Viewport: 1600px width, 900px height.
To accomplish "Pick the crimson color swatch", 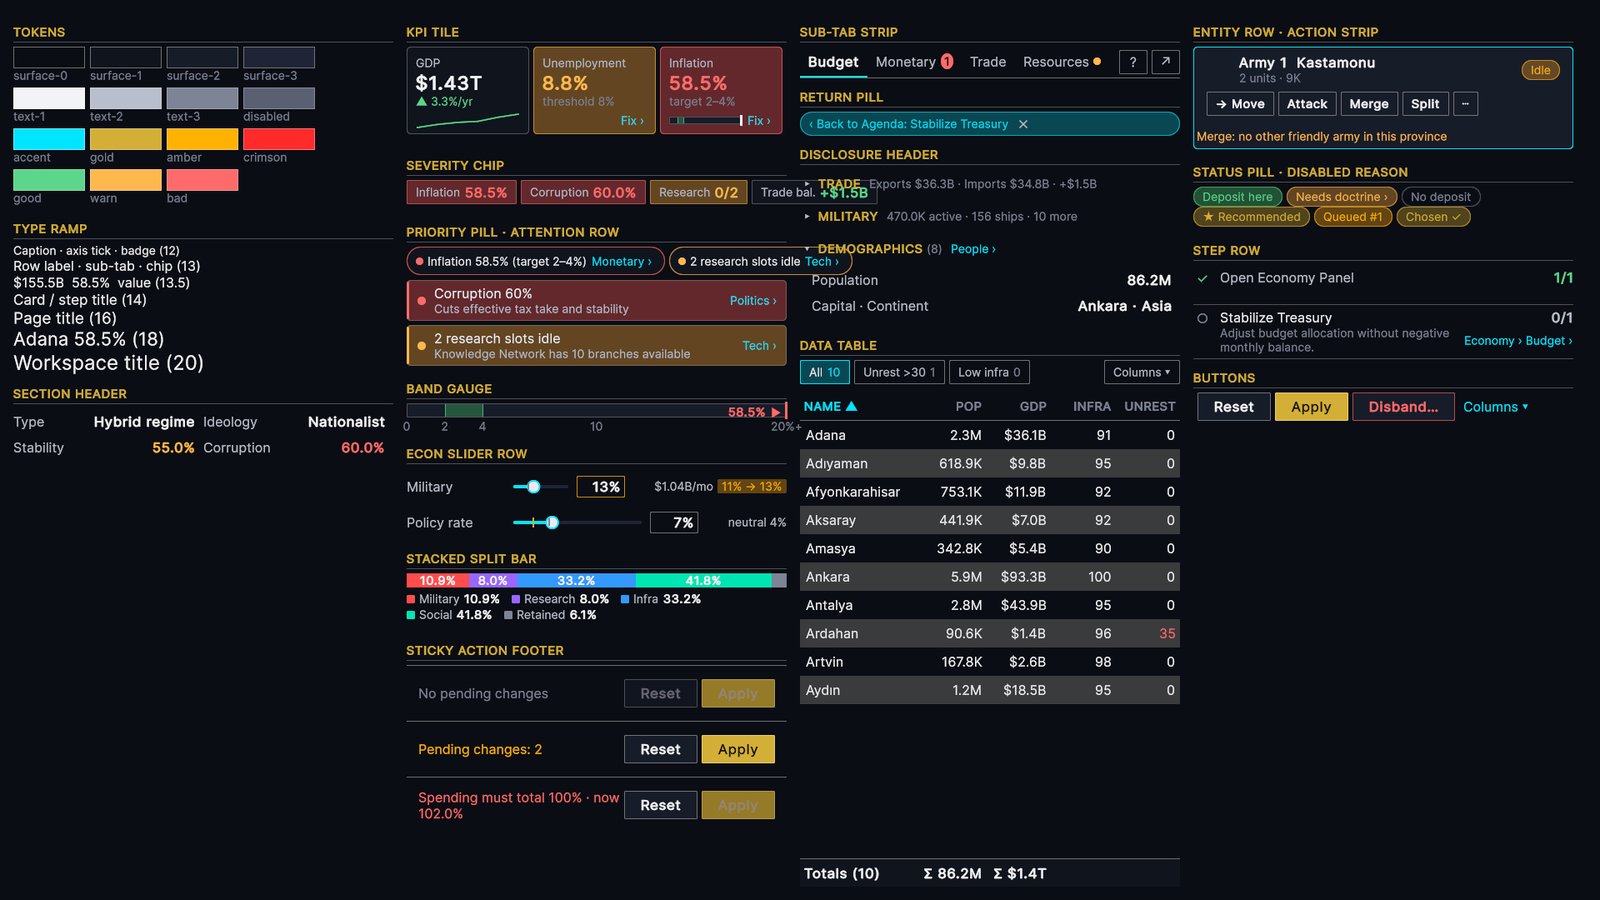I will tap(279, 139).
